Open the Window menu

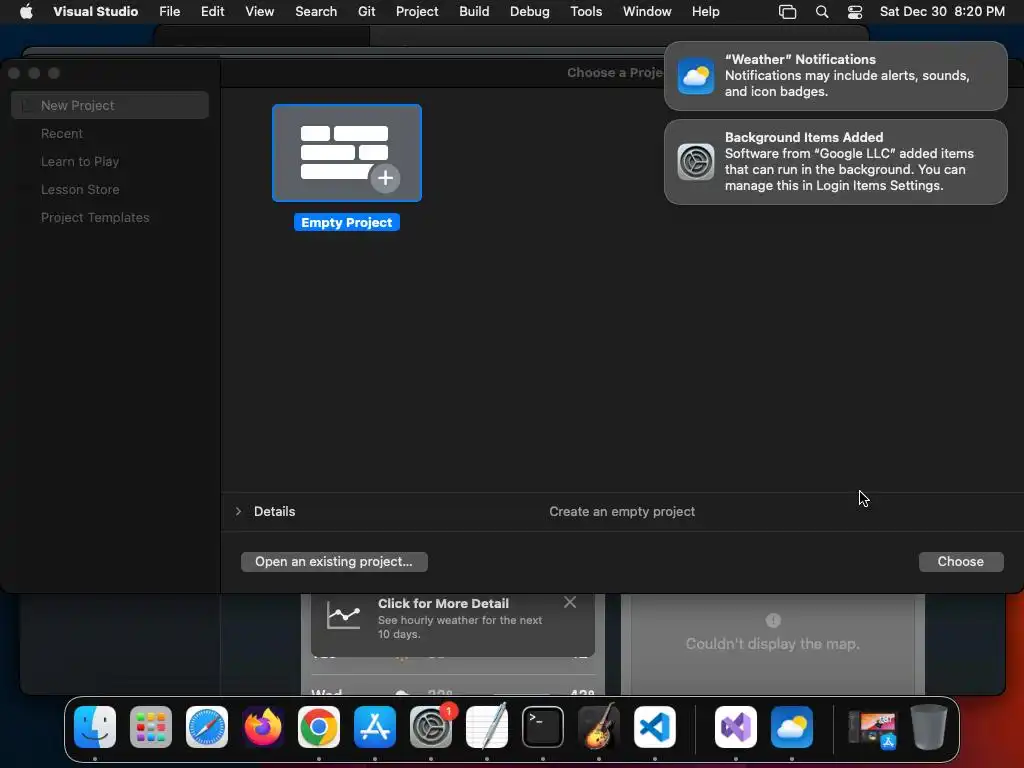[x=647, y=12]
